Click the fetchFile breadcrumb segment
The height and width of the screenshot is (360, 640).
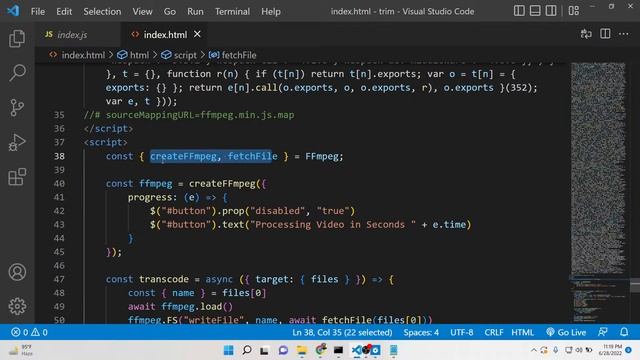[233, 55]
